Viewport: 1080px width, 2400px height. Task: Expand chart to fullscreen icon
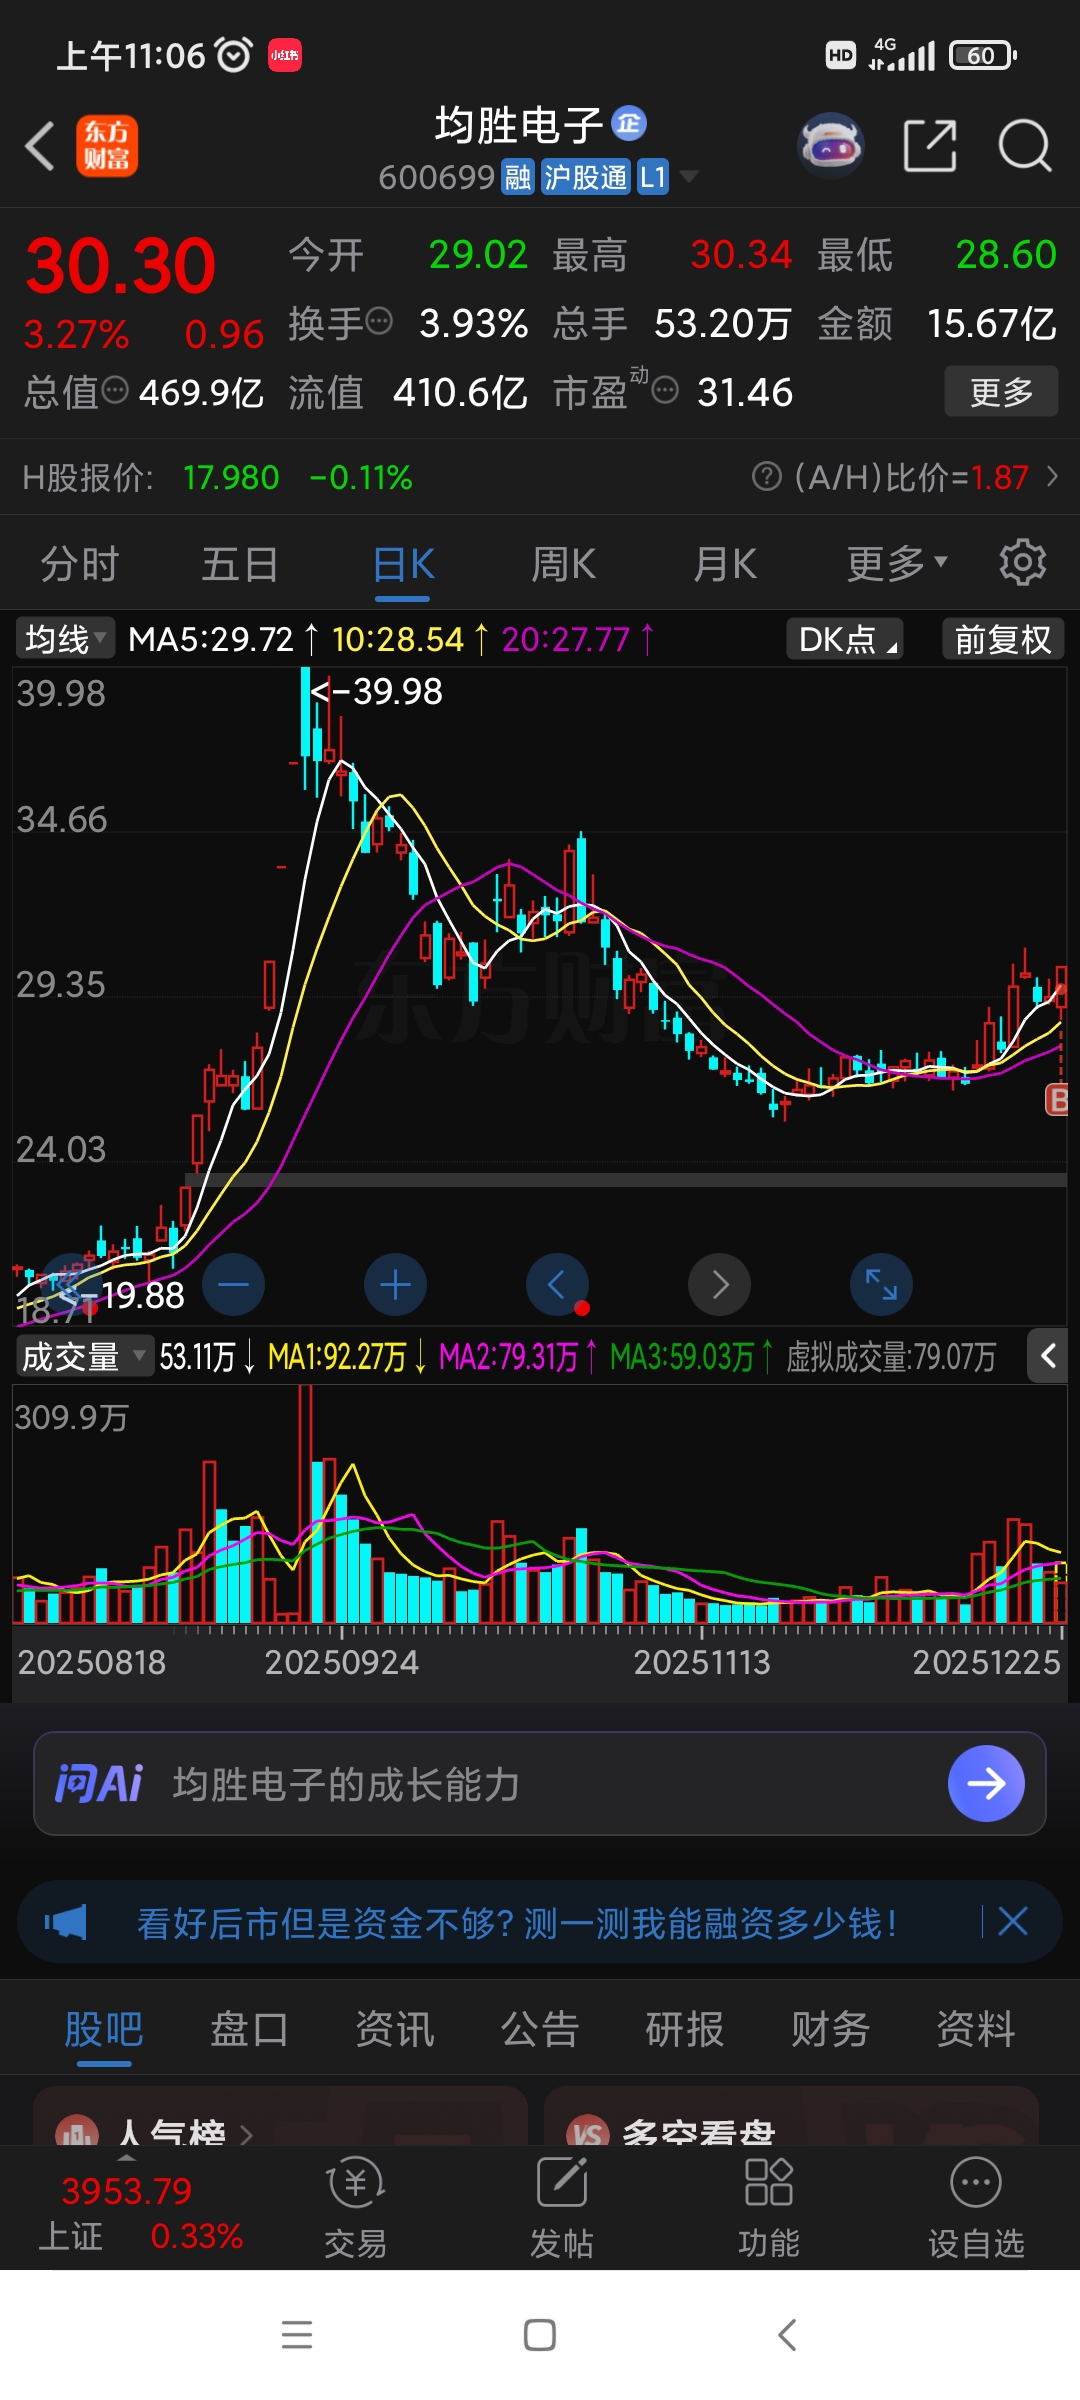pos(881,1285)
